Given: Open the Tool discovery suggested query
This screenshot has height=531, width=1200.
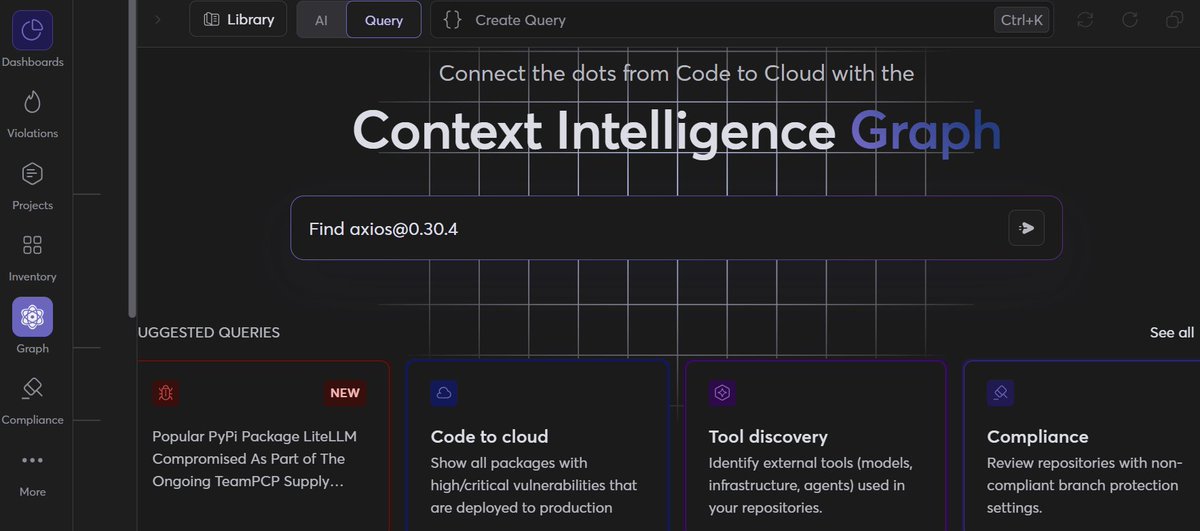Looking at the screenshot, I should point(815,446).
